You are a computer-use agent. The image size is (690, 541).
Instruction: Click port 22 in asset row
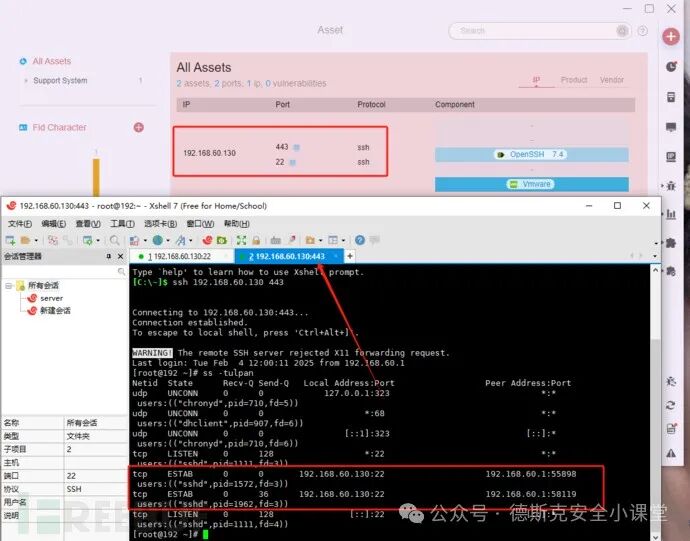280,162
